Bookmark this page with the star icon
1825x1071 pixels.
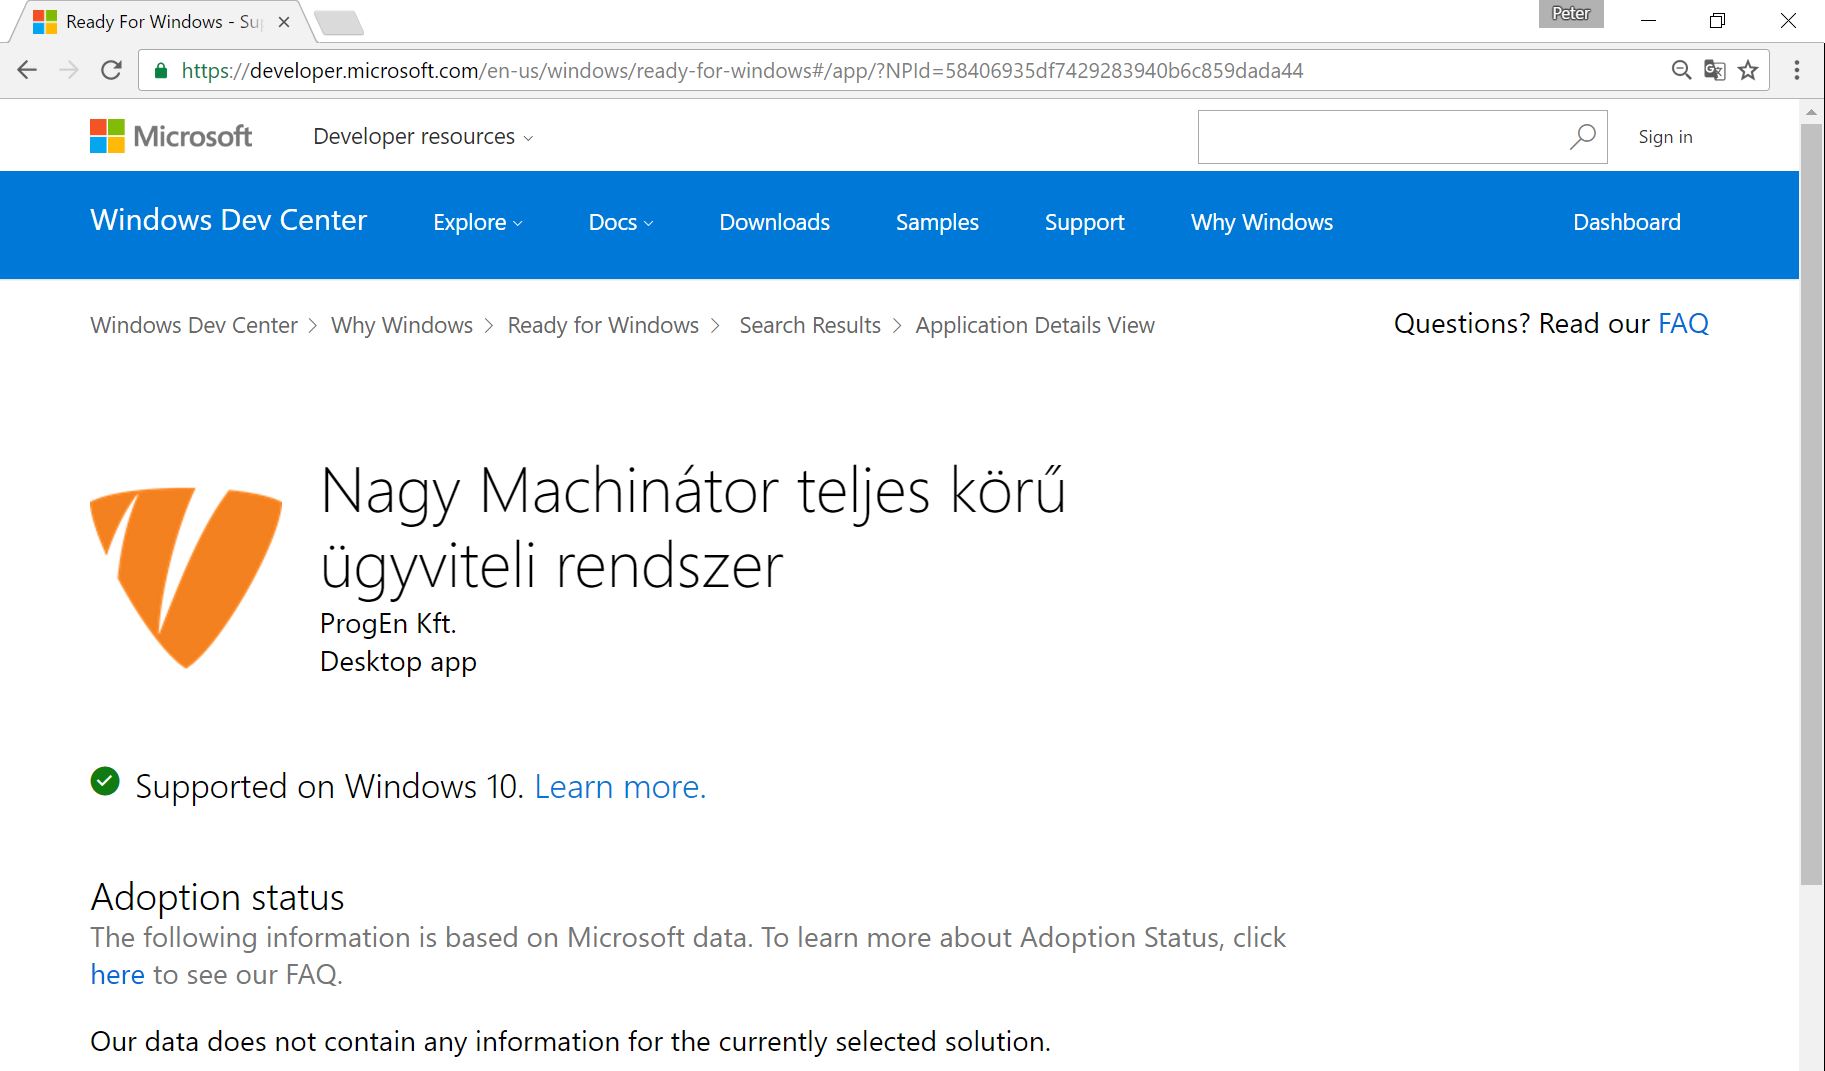click(x=1748, y=70)
